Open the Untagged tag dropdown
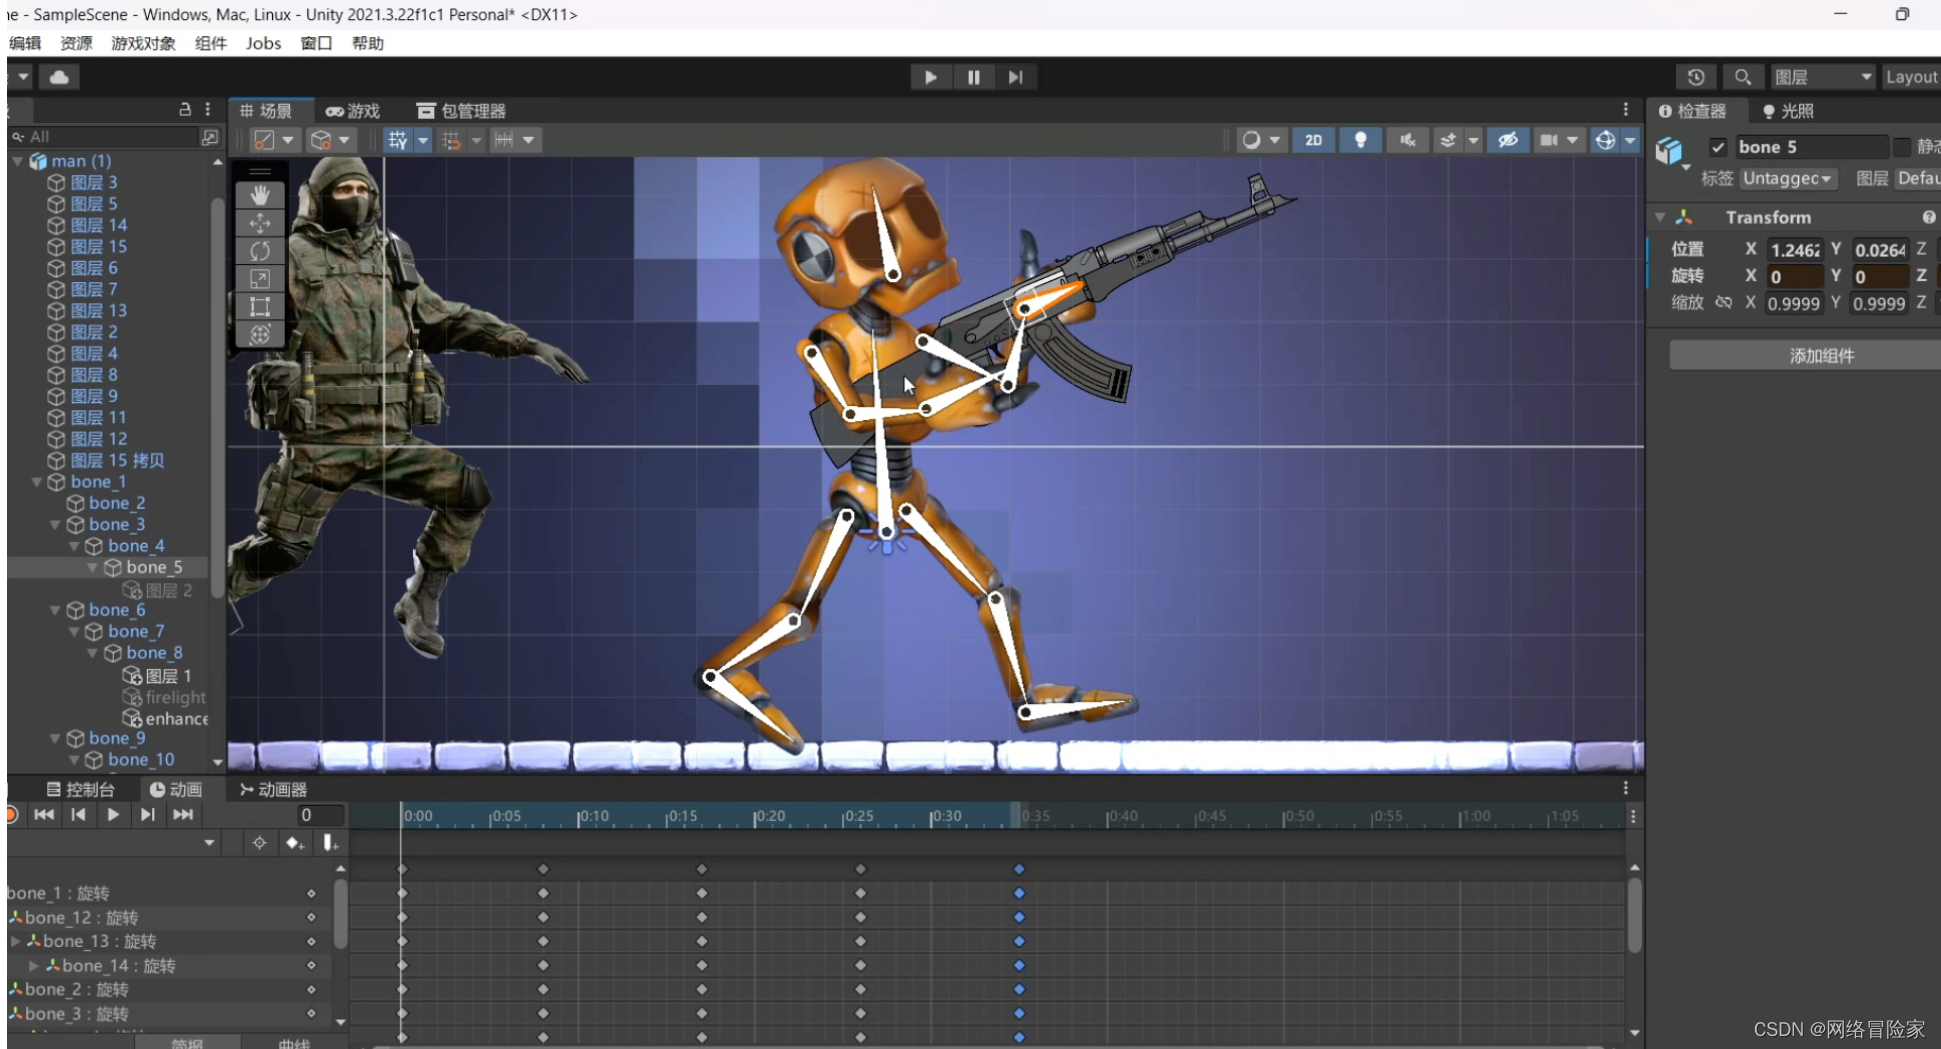Viewport: 1941px width, 1049px height. [x=1787, y=178]
